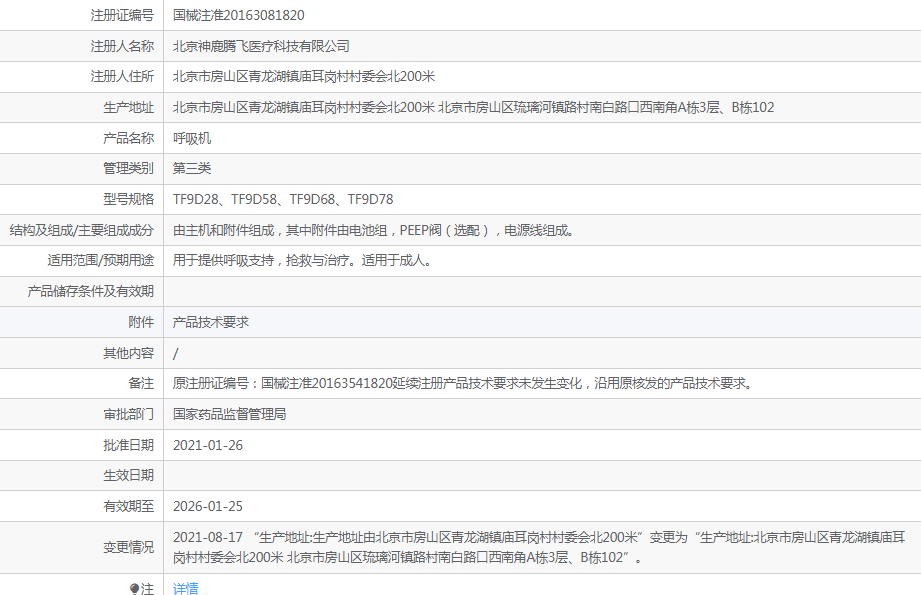This screenshot has height=595, width=921.
Task: Click the 注册证编号 label
Action: coord(122,15)
